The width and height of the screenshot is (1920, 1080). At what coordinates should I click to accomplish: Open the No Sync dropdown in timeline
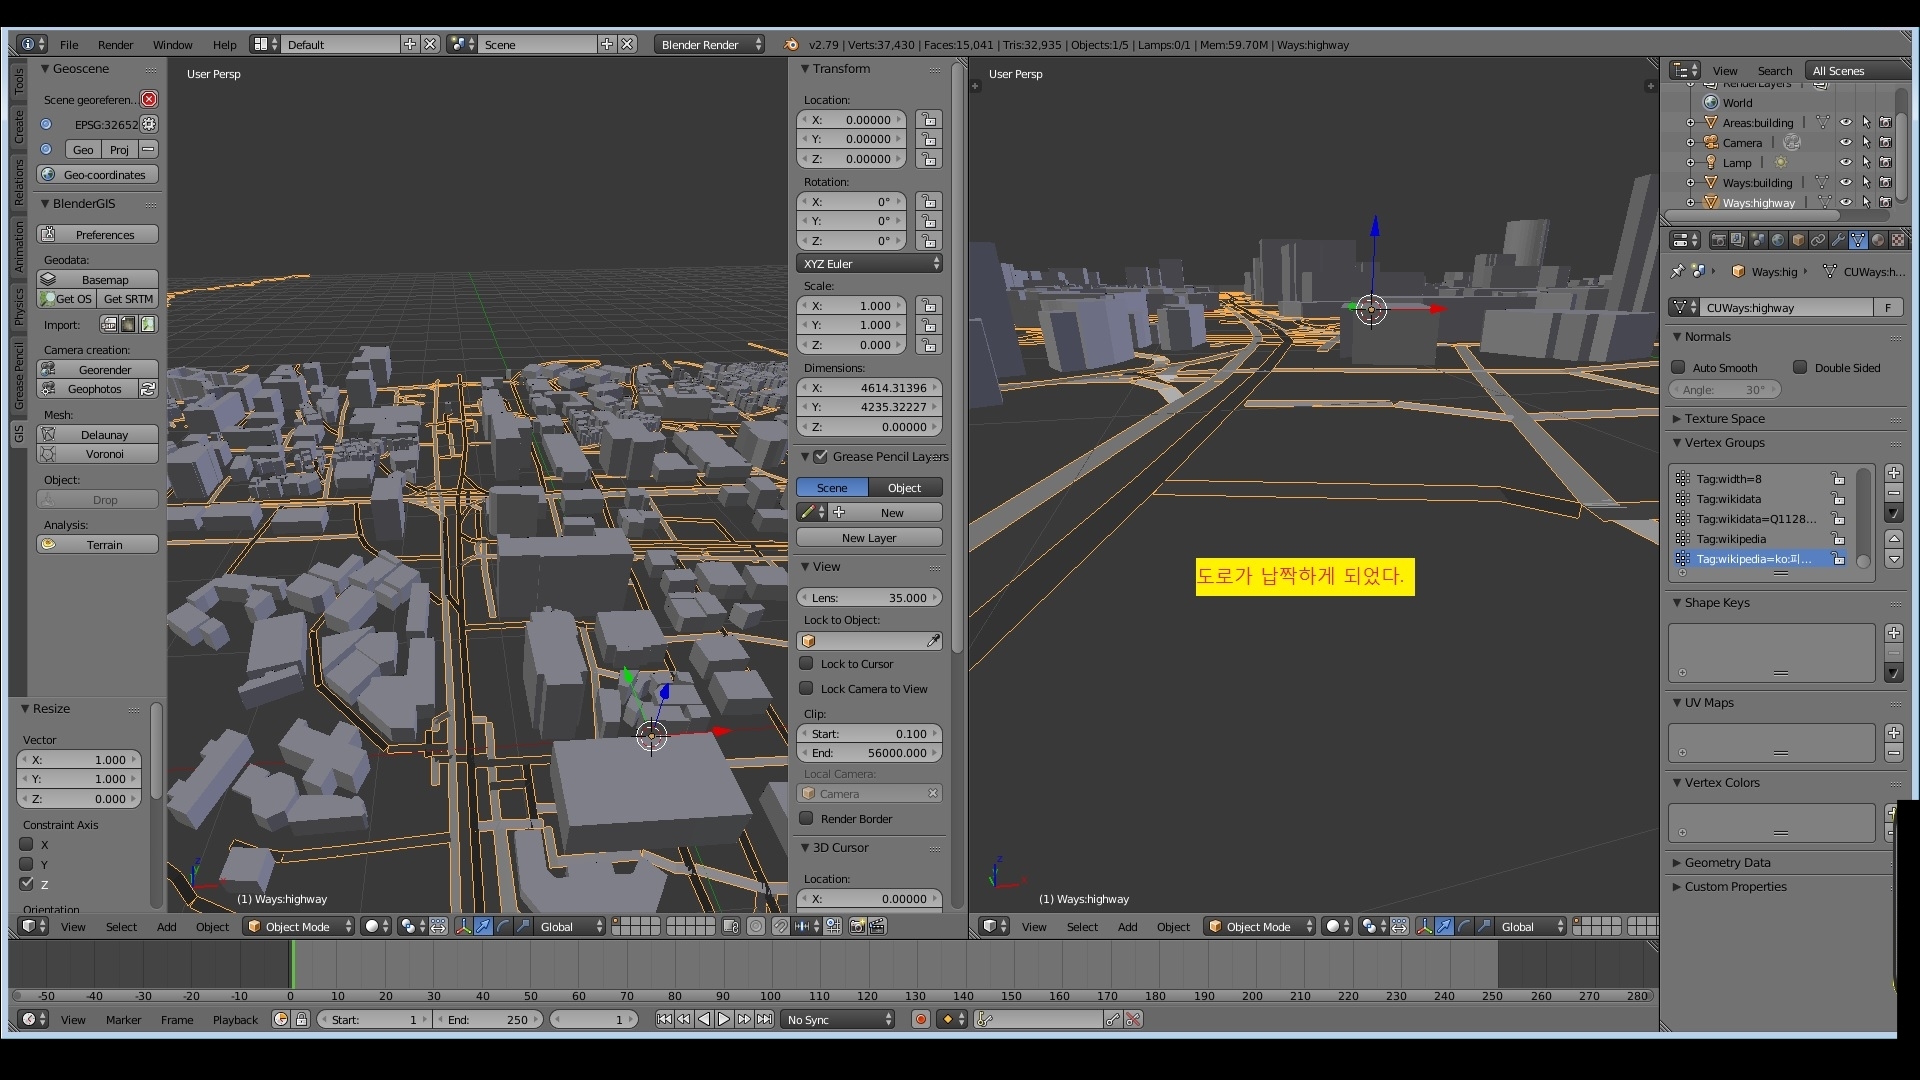[839, 1020]
